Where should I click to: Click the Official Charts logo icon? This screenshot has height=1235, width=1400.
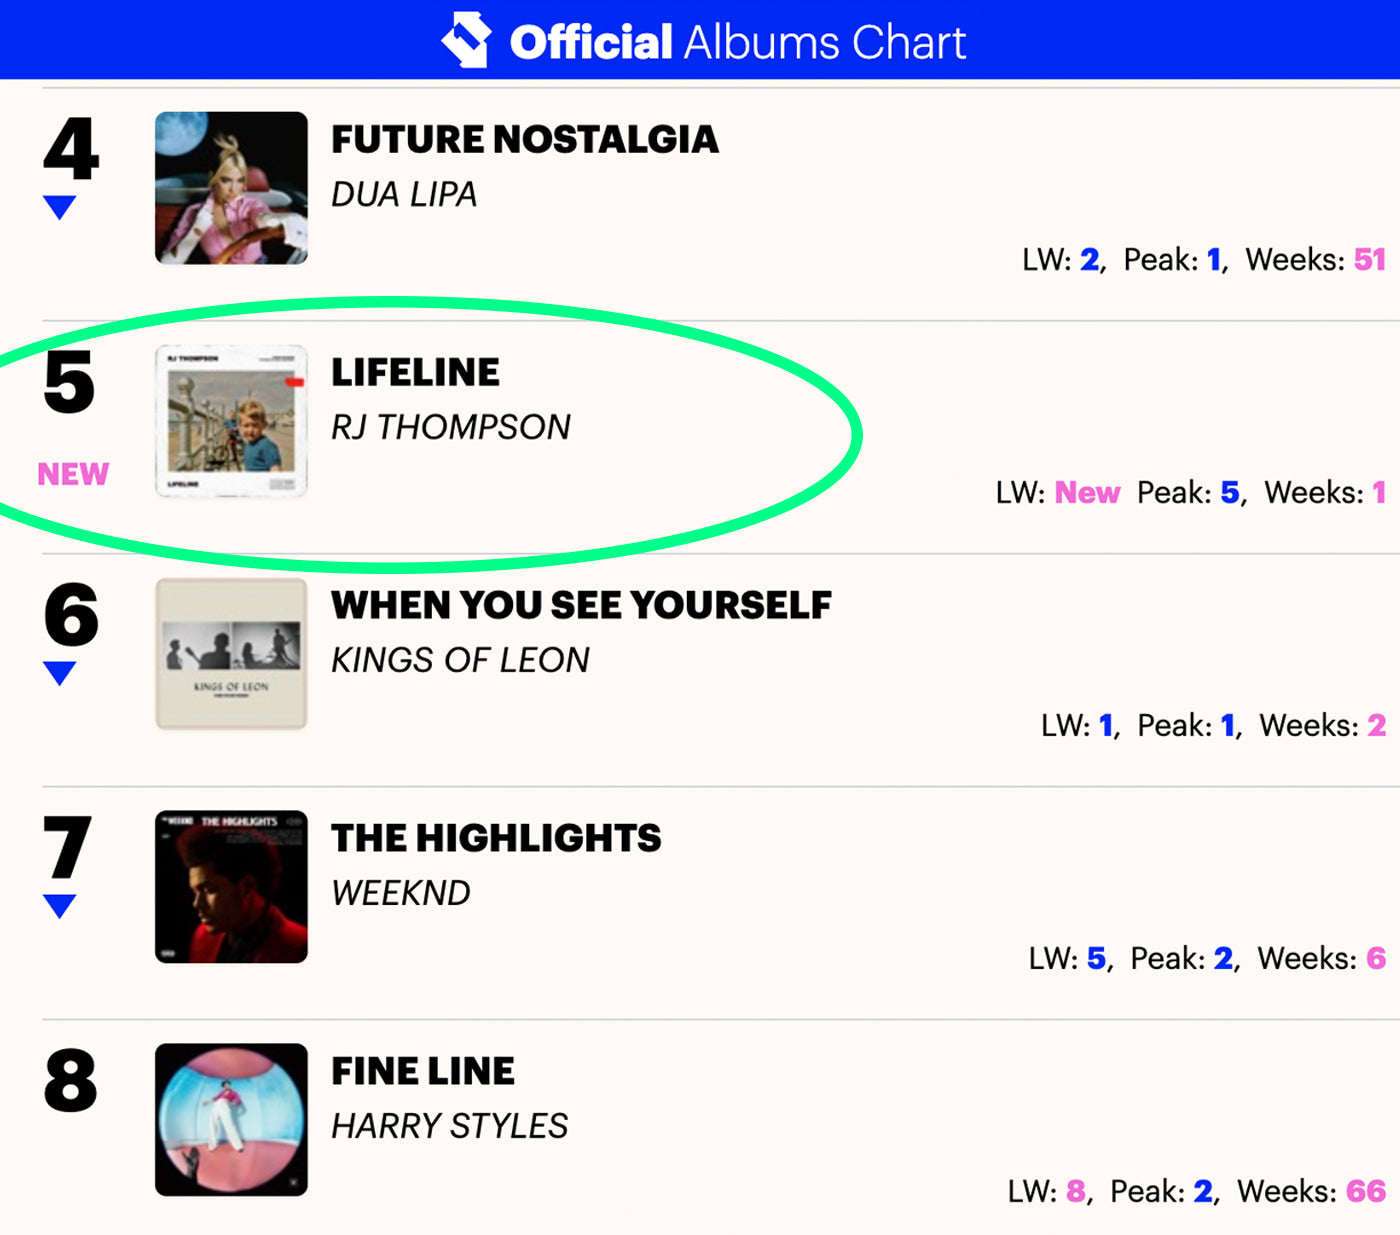pos(466,40)
